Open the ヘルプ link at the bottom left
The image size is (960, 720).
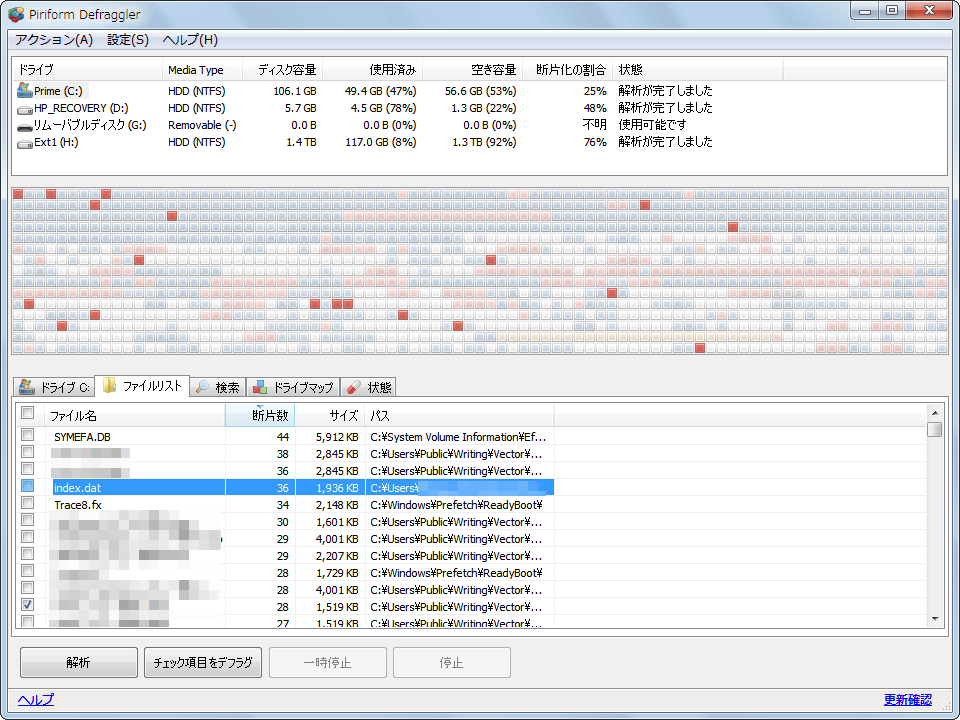pyautogui.click(x=36, y=700)
